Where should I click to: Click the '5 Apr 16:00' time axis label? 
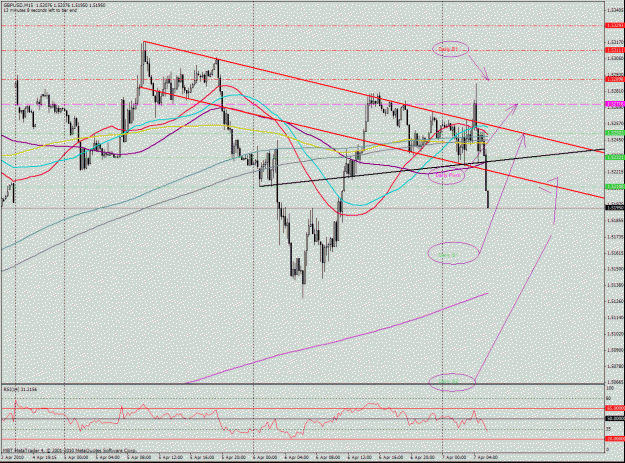[202, 457]
